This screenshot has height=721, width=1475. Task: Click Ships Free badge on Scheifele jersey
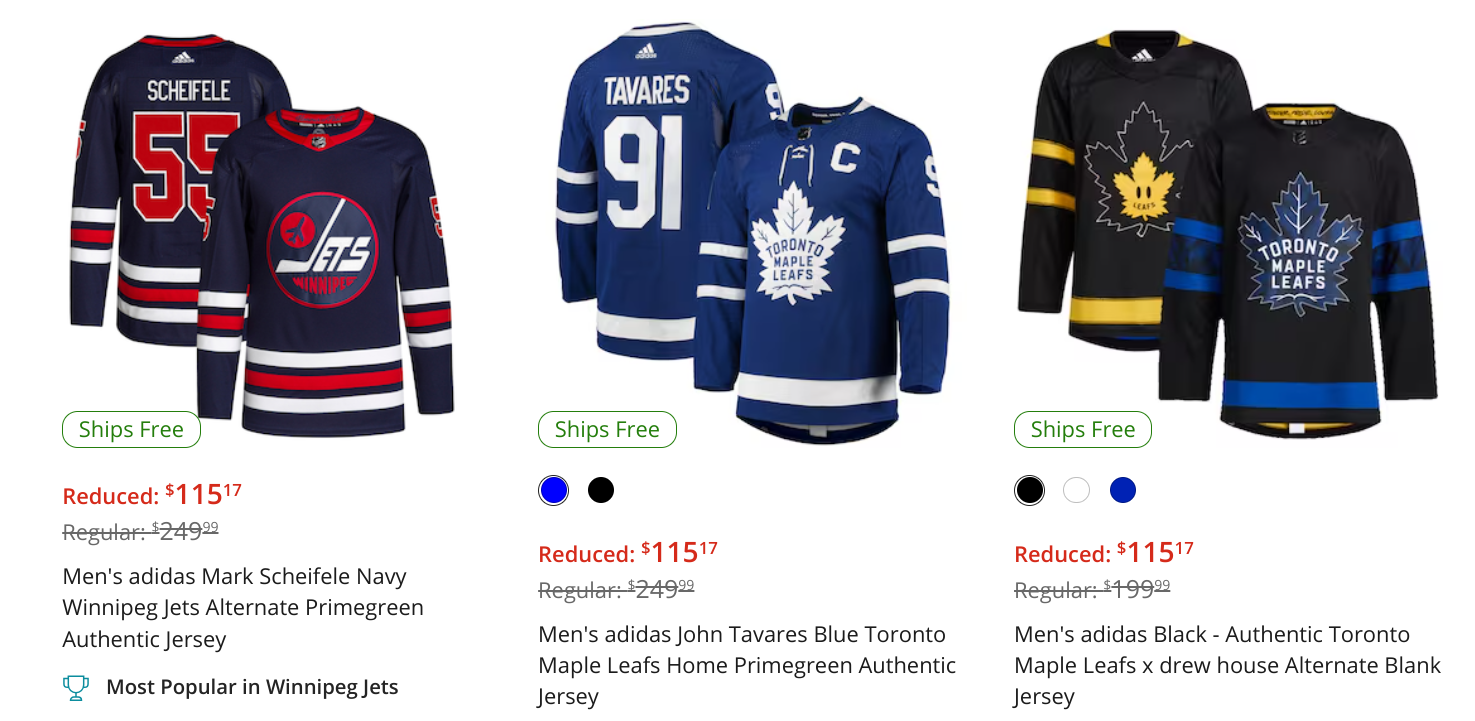click(131, 430)
